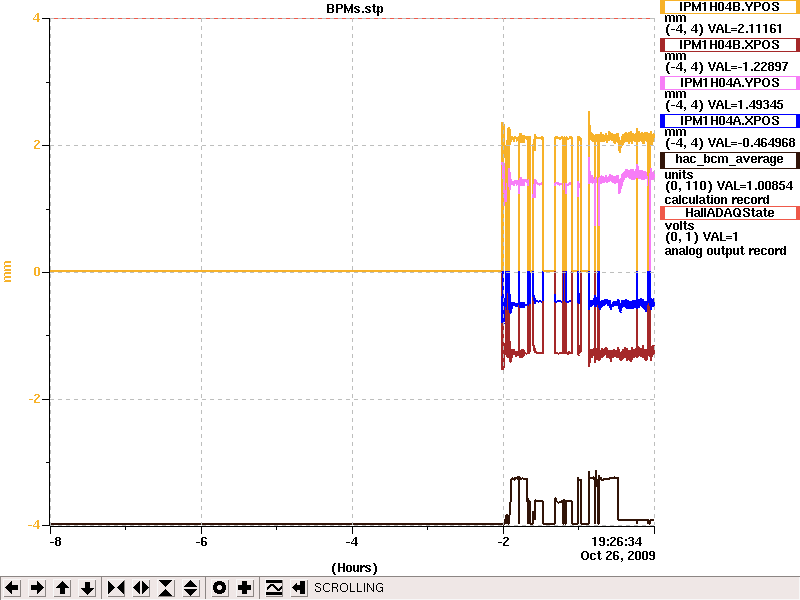Select the IPM1H04B.YPOS curve legend
This screenshot has width=800, height=600.
click(x=730, y=7)
